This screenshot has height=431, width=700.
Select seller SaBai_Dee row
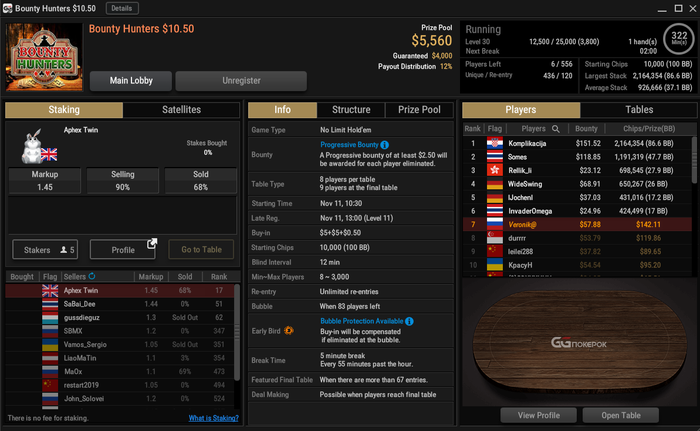tap(120, 304)
